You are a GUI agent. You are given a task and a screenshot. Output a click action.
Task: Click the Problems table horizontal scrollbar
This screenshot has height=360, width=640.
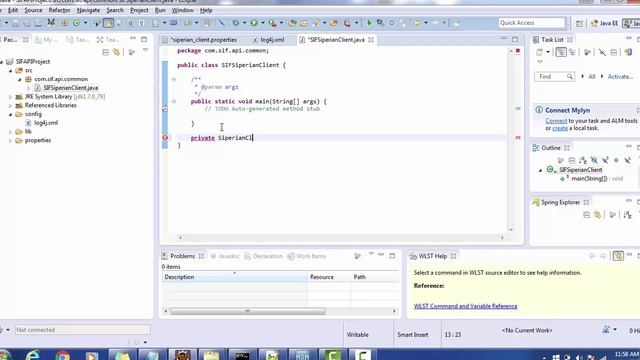248,311
